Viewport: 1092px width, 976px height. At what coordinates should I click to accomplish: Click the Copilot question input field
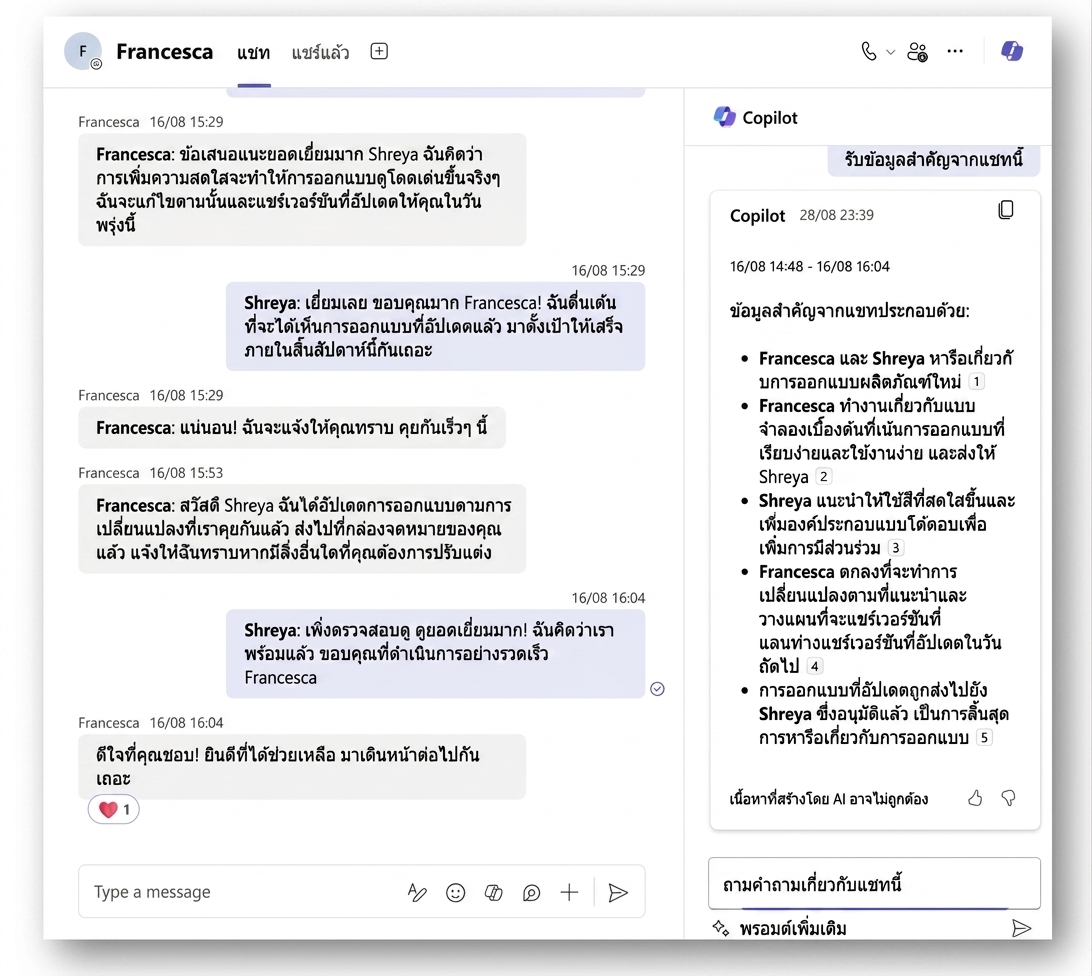874,884
